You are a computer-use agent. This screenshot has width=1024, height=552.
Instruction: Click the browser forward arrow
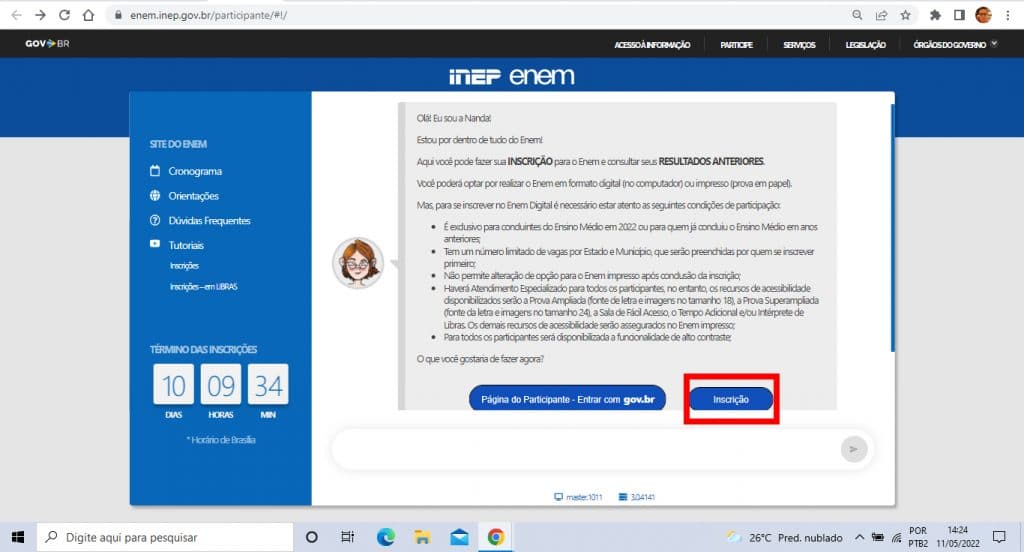[x=40, y=15]
